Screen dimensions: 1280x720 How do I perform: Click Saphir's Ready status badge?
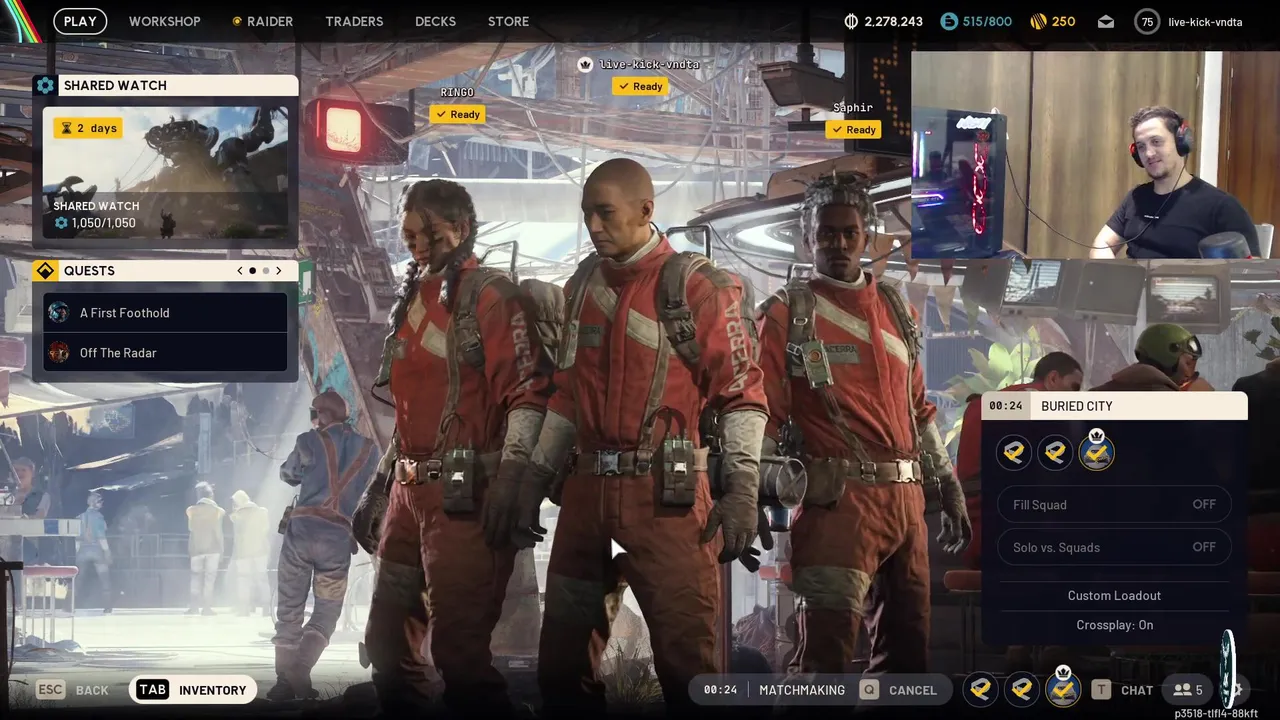[x=853, y=129]
